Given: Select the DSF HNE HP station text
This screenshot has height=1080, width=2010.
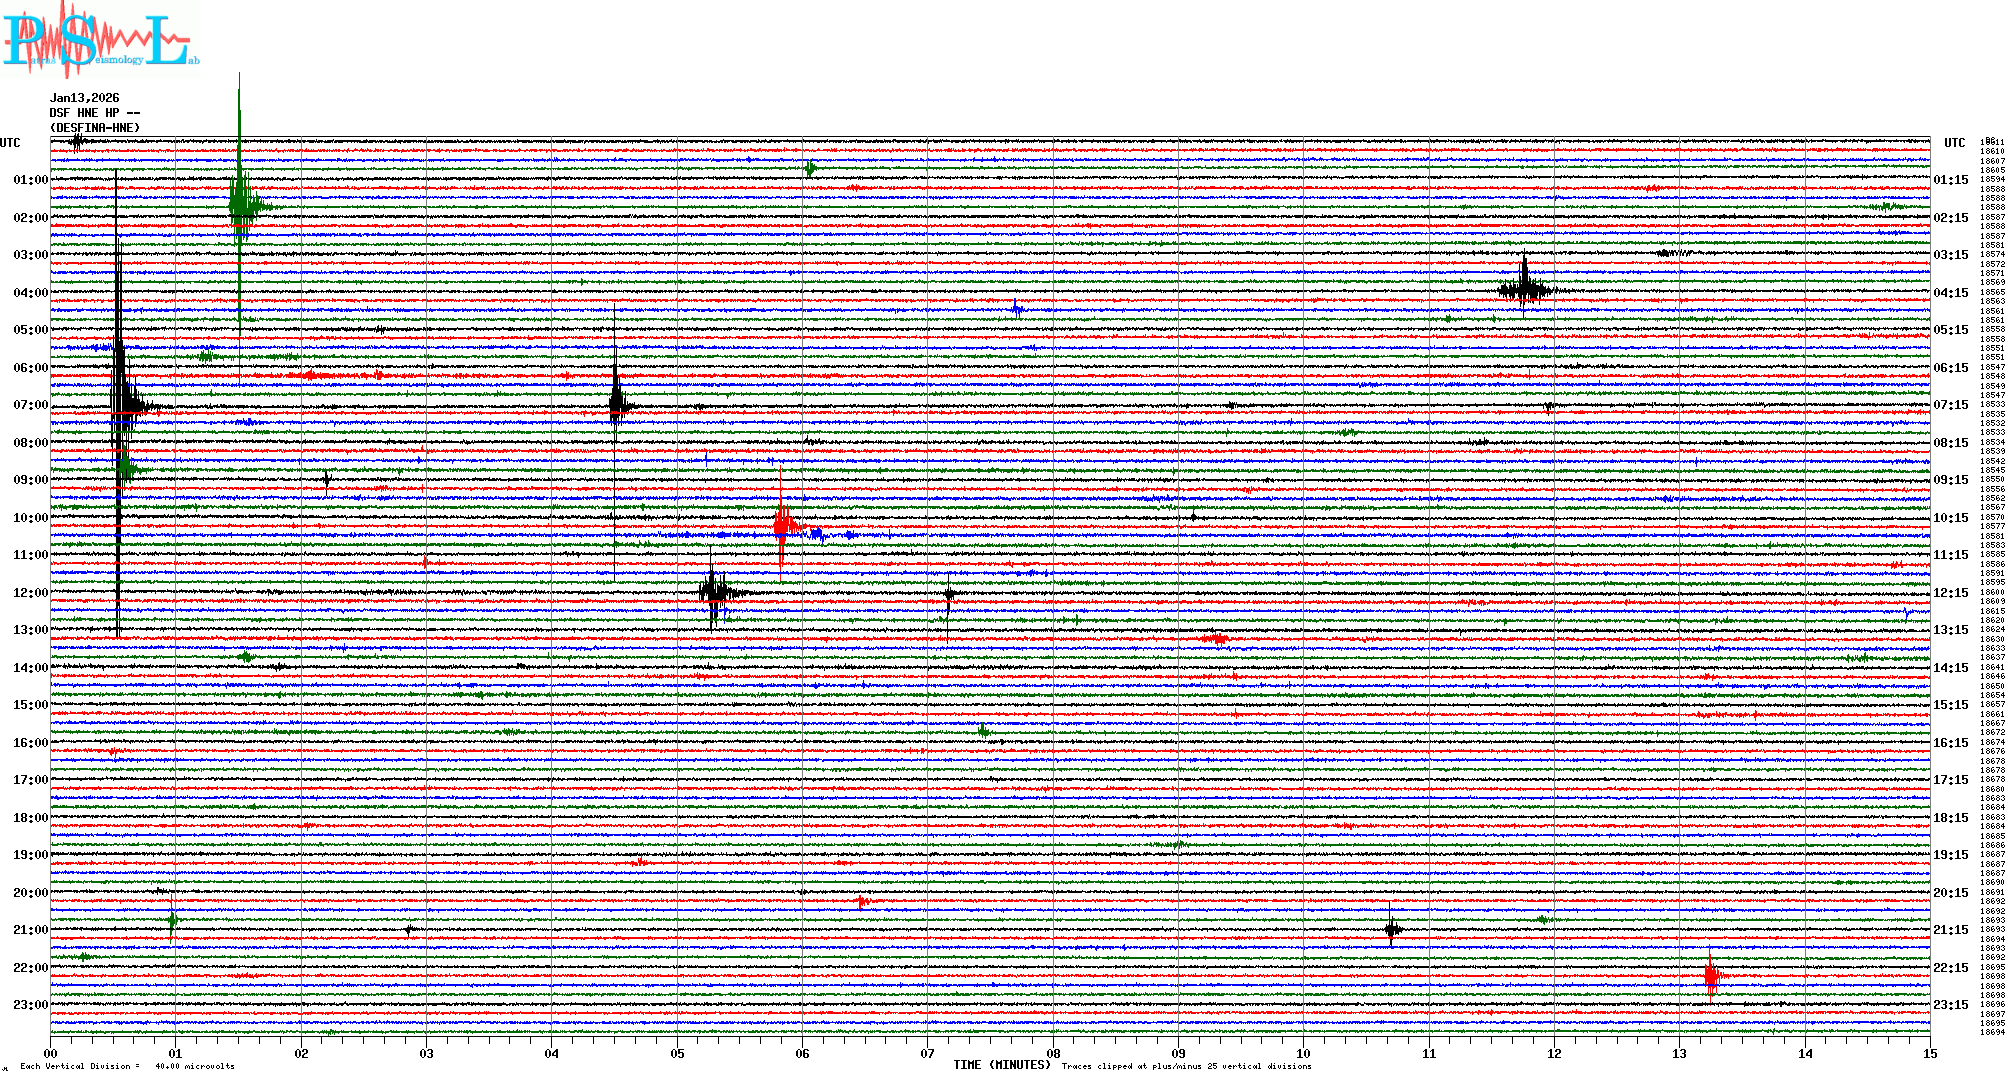Looking at the screenshot, I should click(94, 113).
